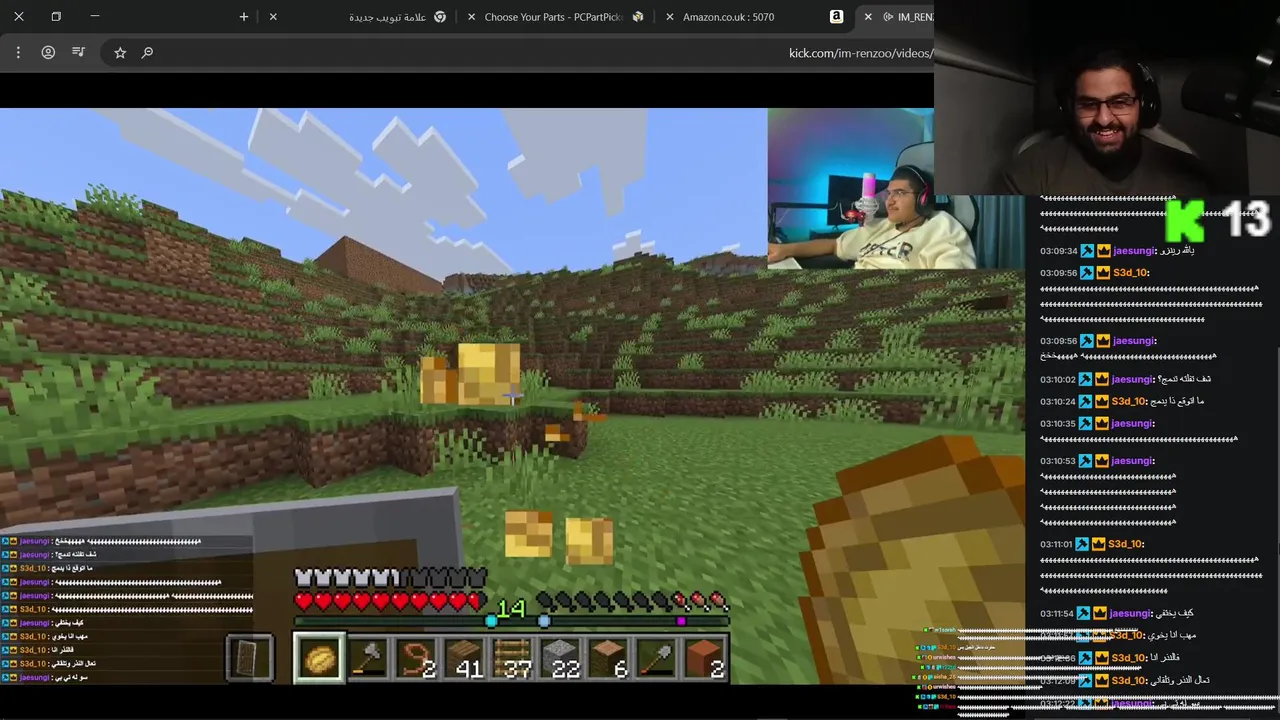Open jaesungi username at 03:10:35
The width and height of the screenshot is (1280, 720).
tap(1133, 423)
